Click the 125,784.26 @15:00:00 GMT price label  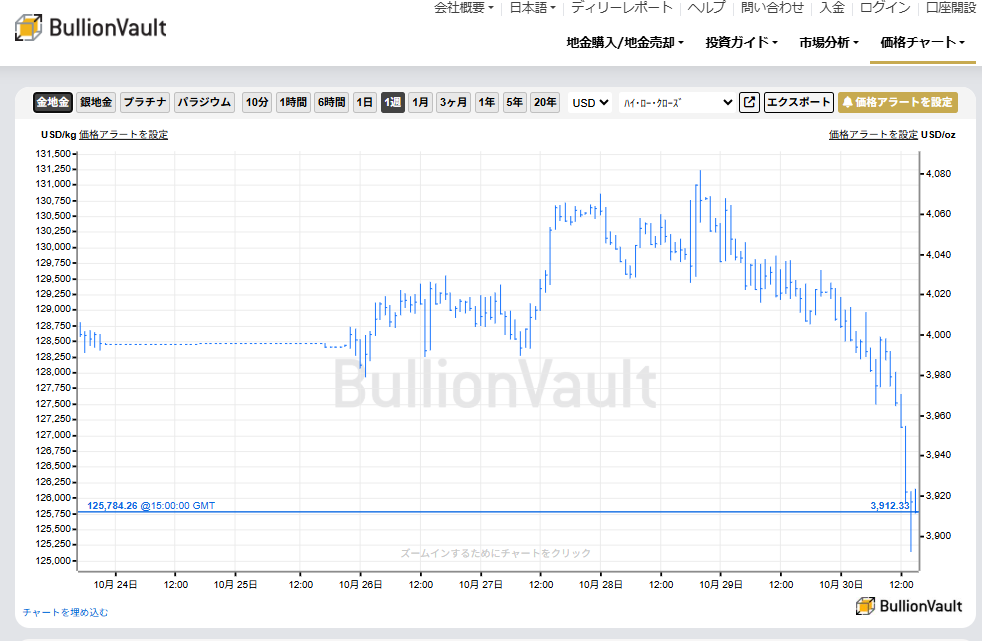151,506
